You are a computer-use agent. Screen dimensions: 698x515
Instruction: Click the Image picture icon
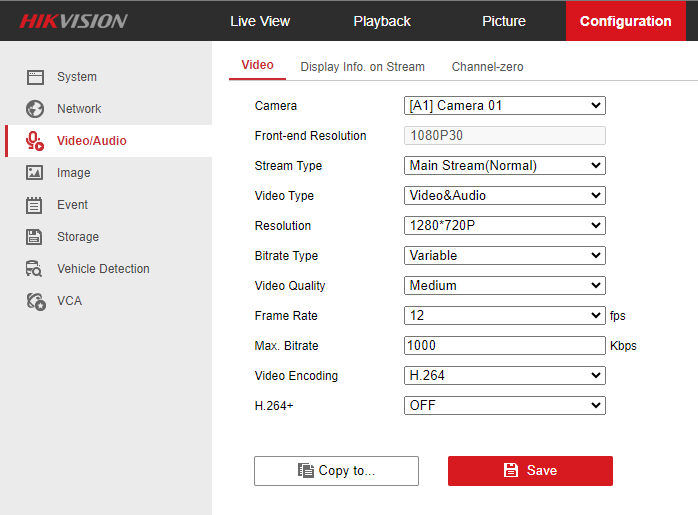point(35,173)
